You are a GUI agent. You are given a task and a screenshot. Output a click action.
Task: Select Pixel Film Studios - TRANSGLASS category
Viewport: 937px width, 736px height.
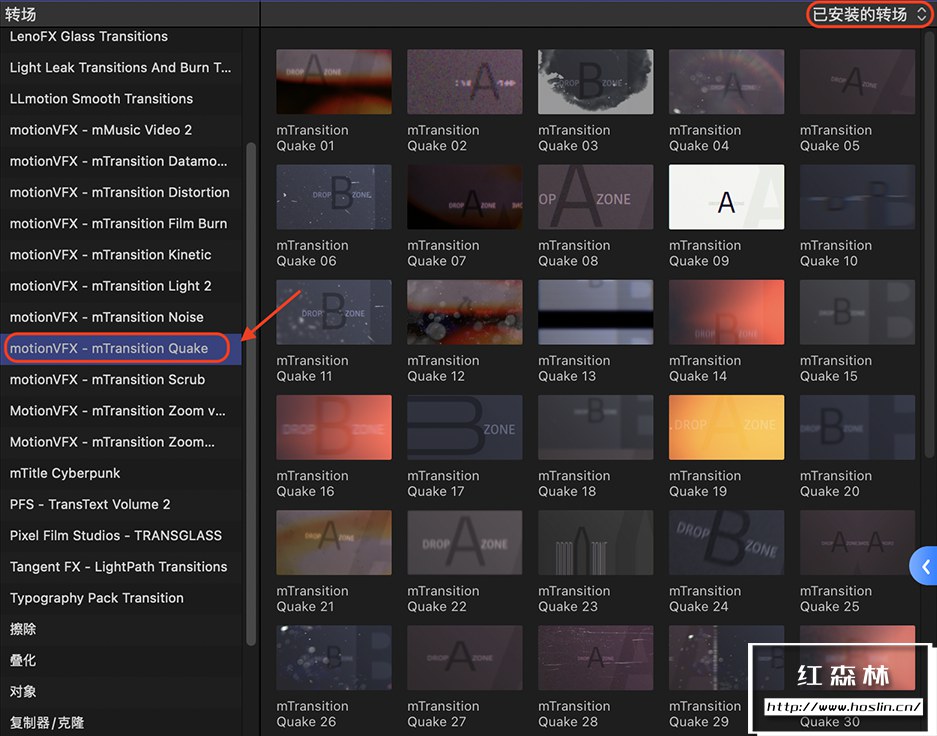(121, 535)
